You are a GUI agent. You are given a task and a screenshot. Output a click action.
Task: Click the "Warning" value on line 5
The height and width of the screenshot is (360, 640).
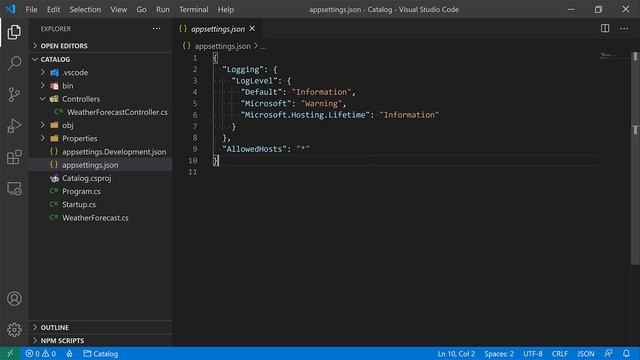click(321, 104)
